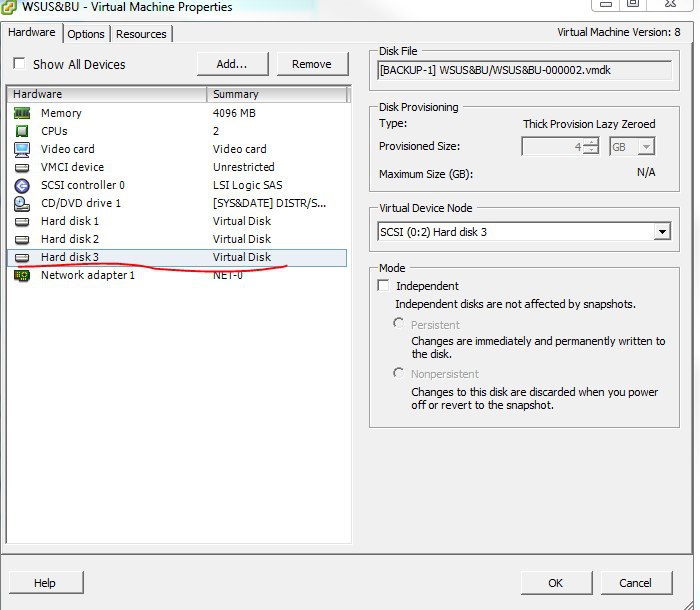
Task: Switch to the Hardware tab
Action: click(x=32, y=33)
